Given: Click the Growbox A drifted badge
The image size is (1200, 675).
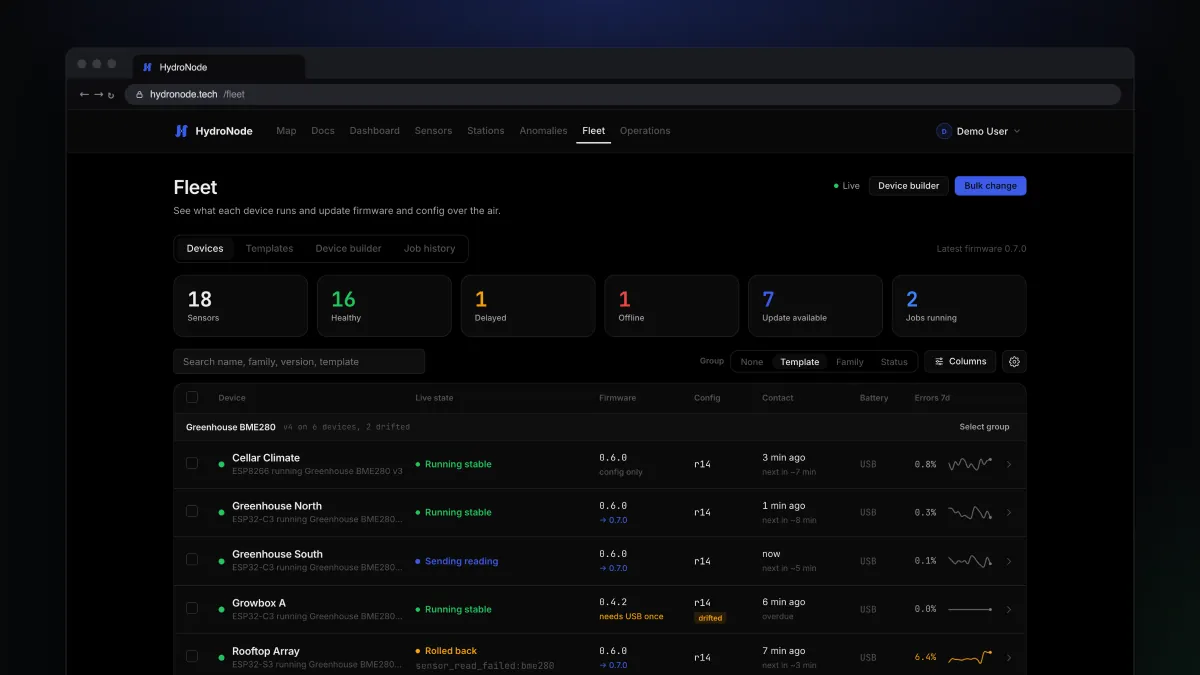Looking at the screenshot, I should coord(711,618).
